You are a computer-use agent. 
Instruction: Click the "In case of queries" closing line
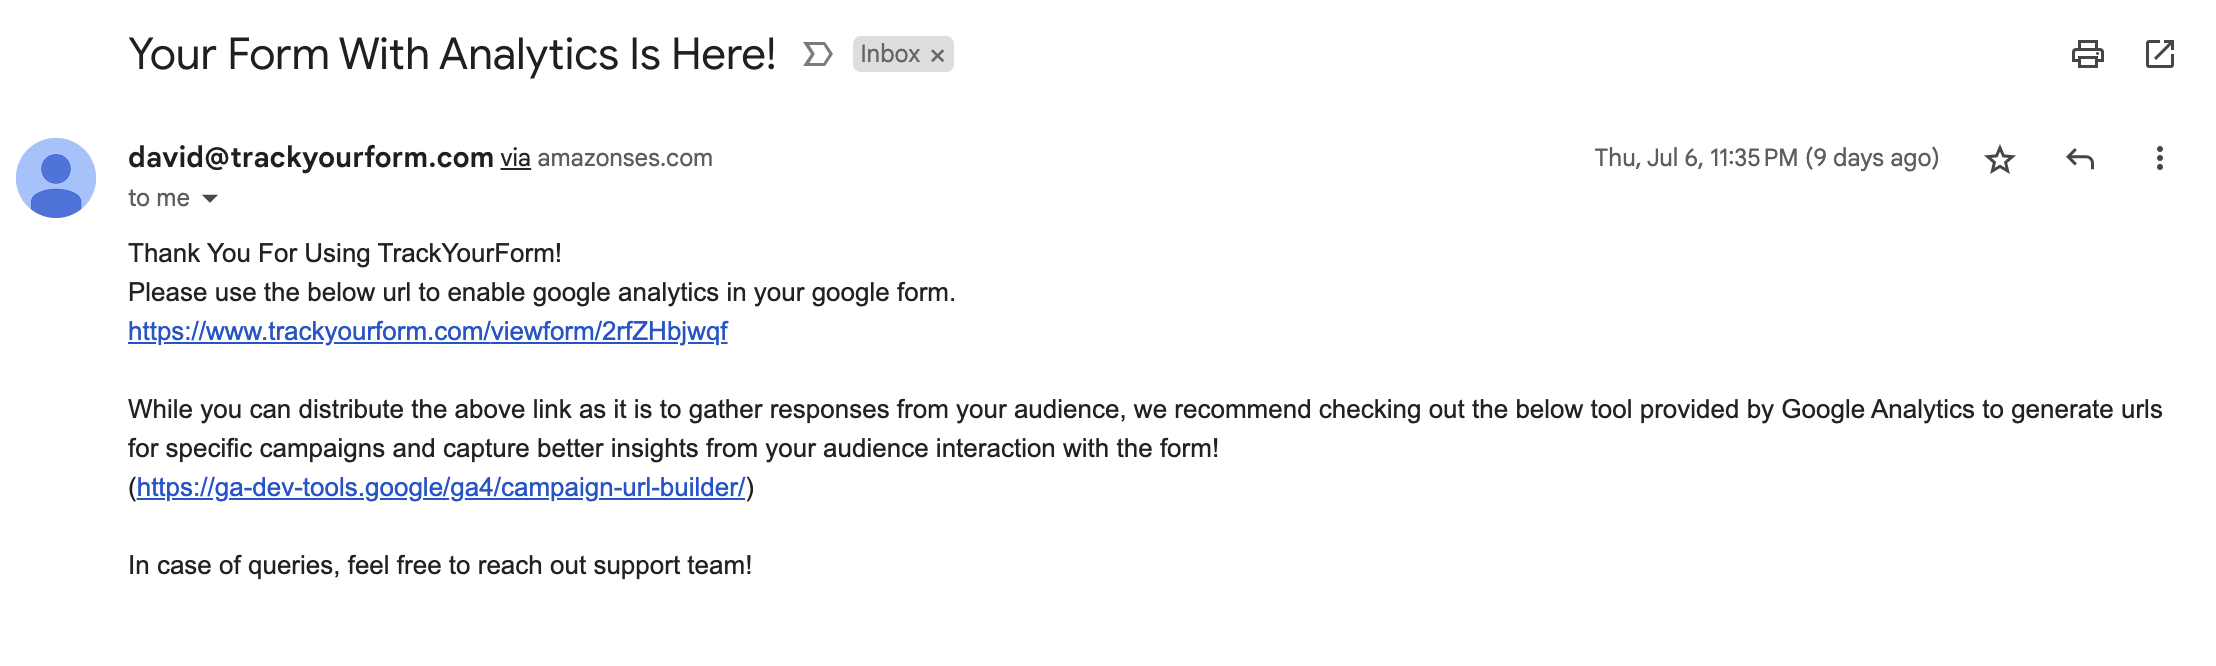tap(440, 565)
